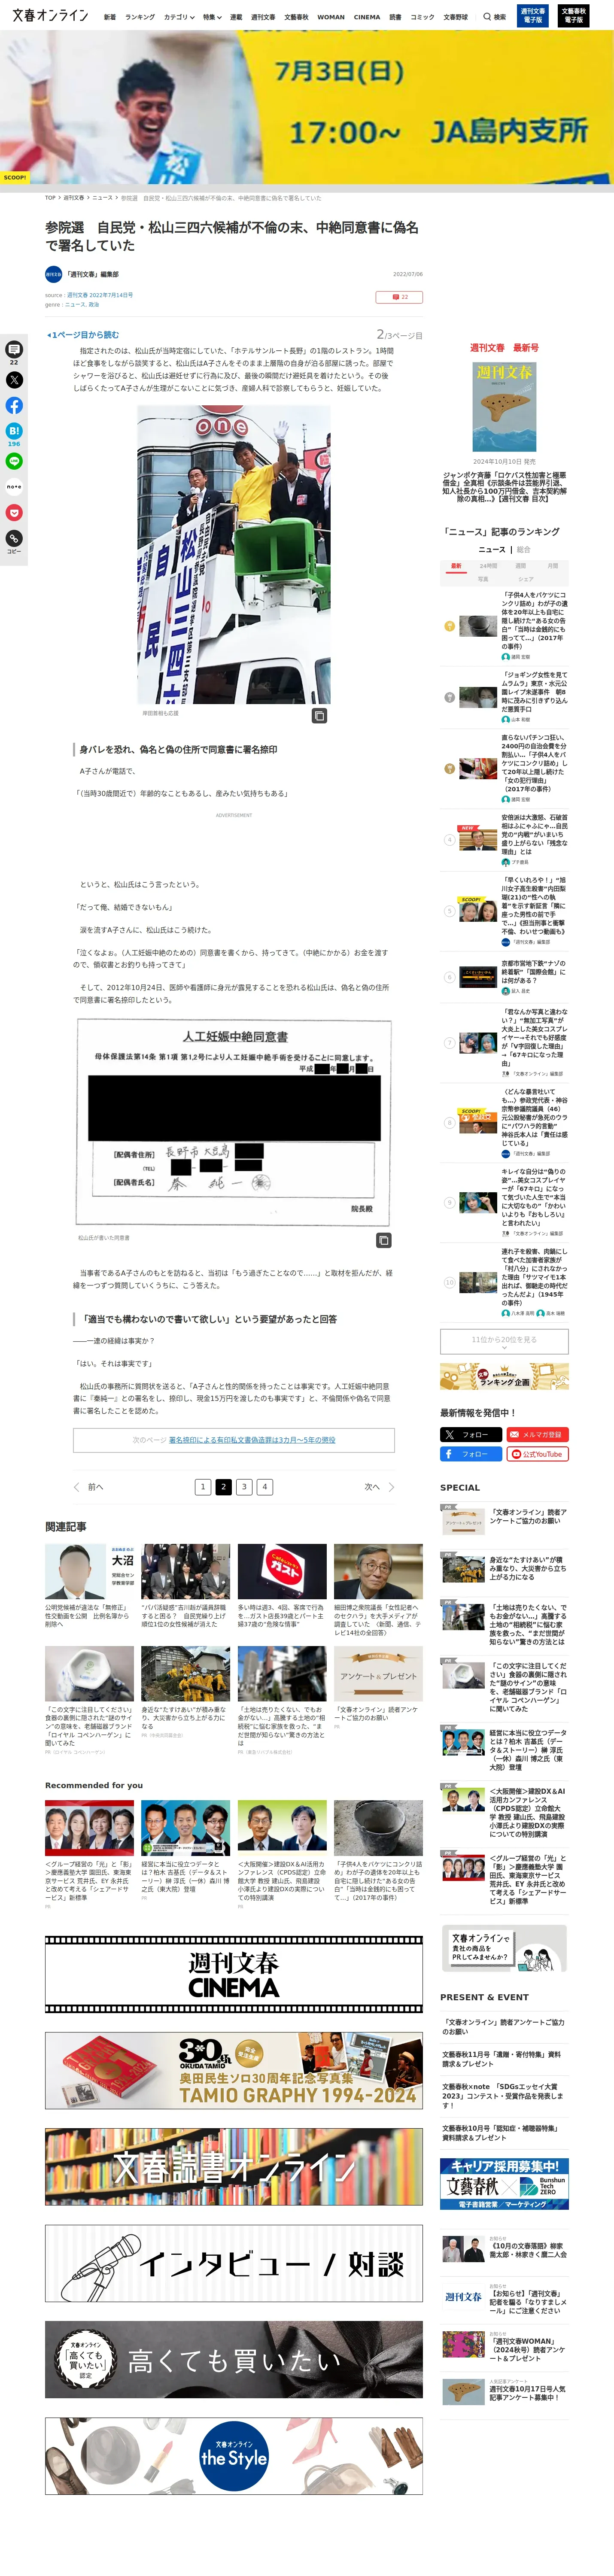Open related article 大沼 thumbnail

[x=89, y=1572]
